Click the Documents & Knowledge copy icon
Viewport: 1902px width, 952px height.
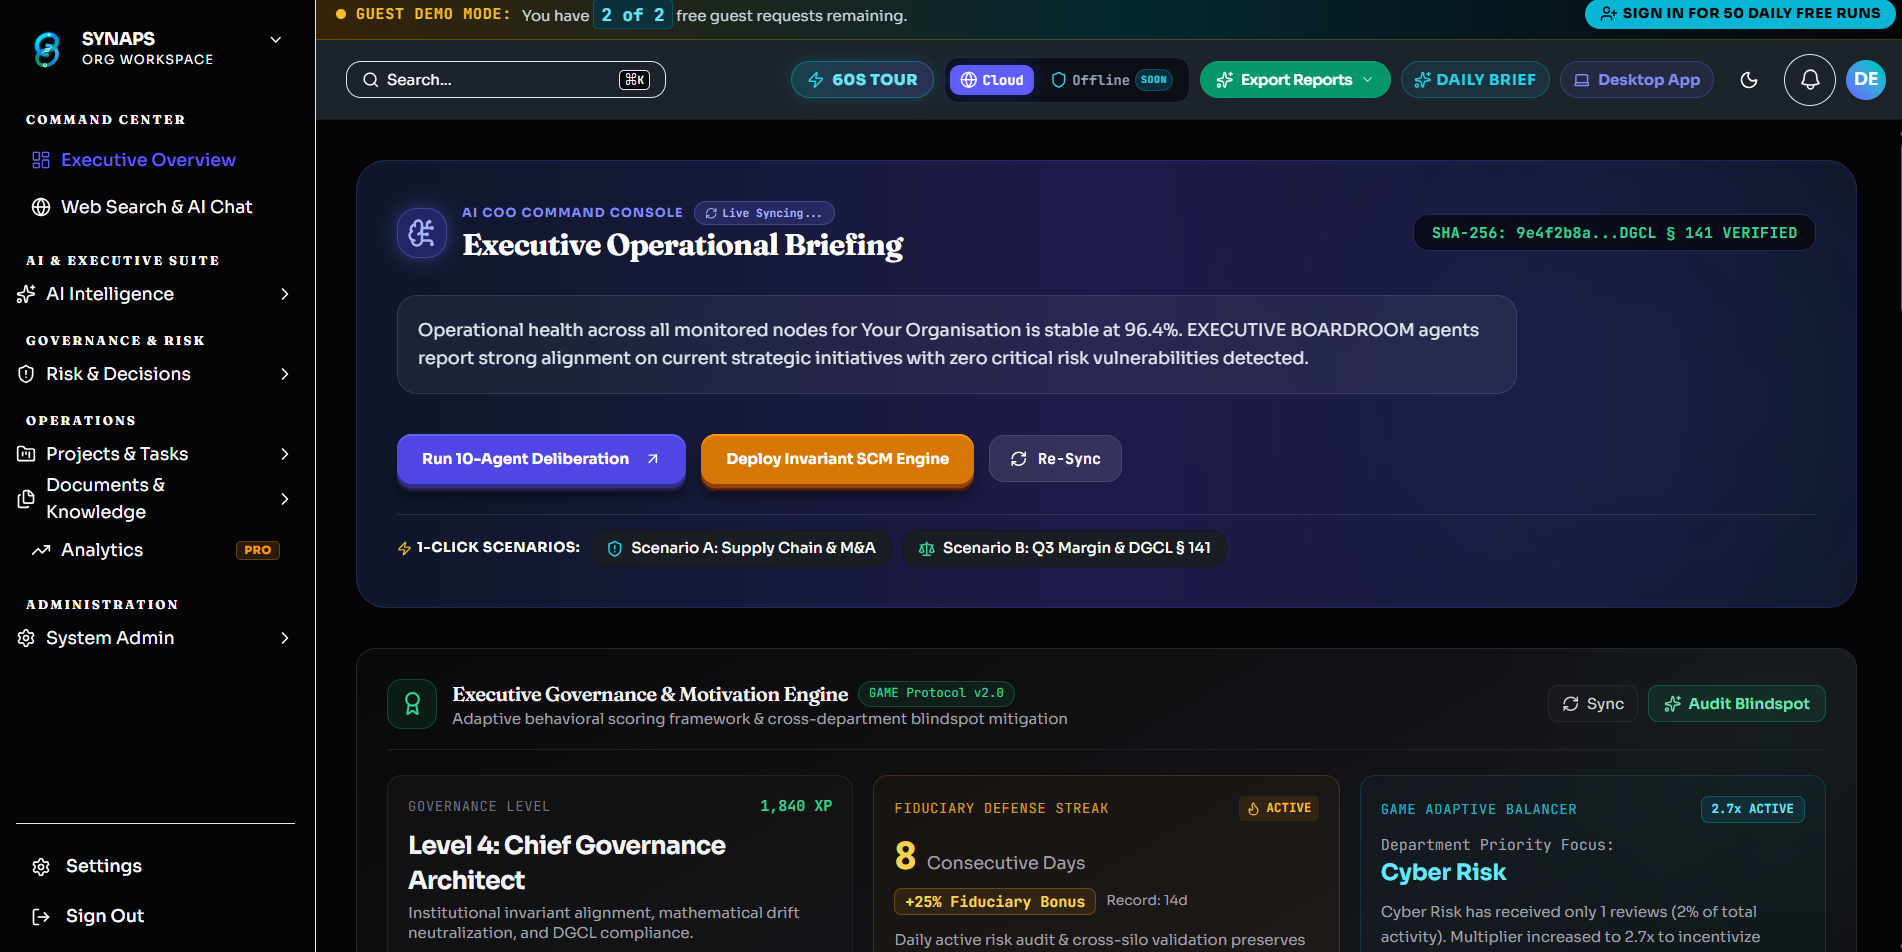tap(26, 499)
